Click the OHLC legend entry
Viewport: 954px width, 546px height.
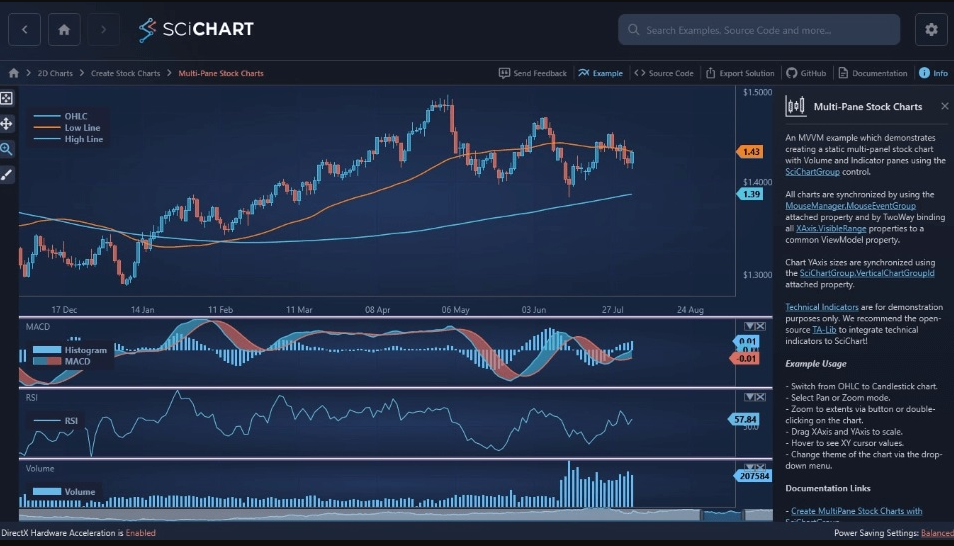[x=61, y=116]
